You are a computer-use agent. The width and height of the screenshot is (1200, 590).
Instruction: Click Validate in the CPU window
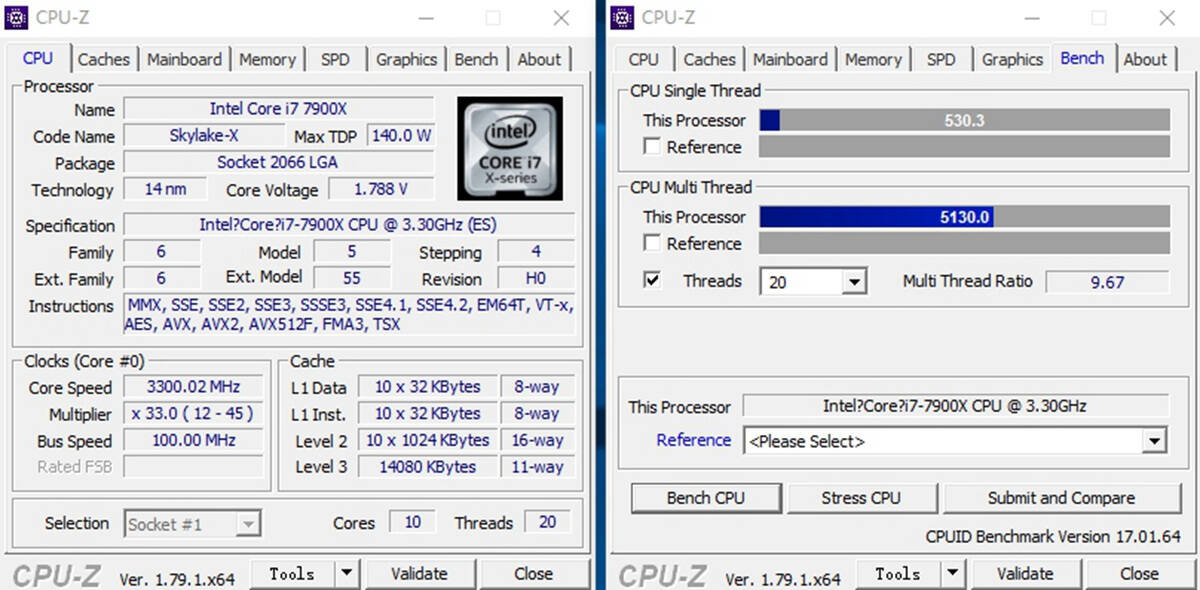419,574
